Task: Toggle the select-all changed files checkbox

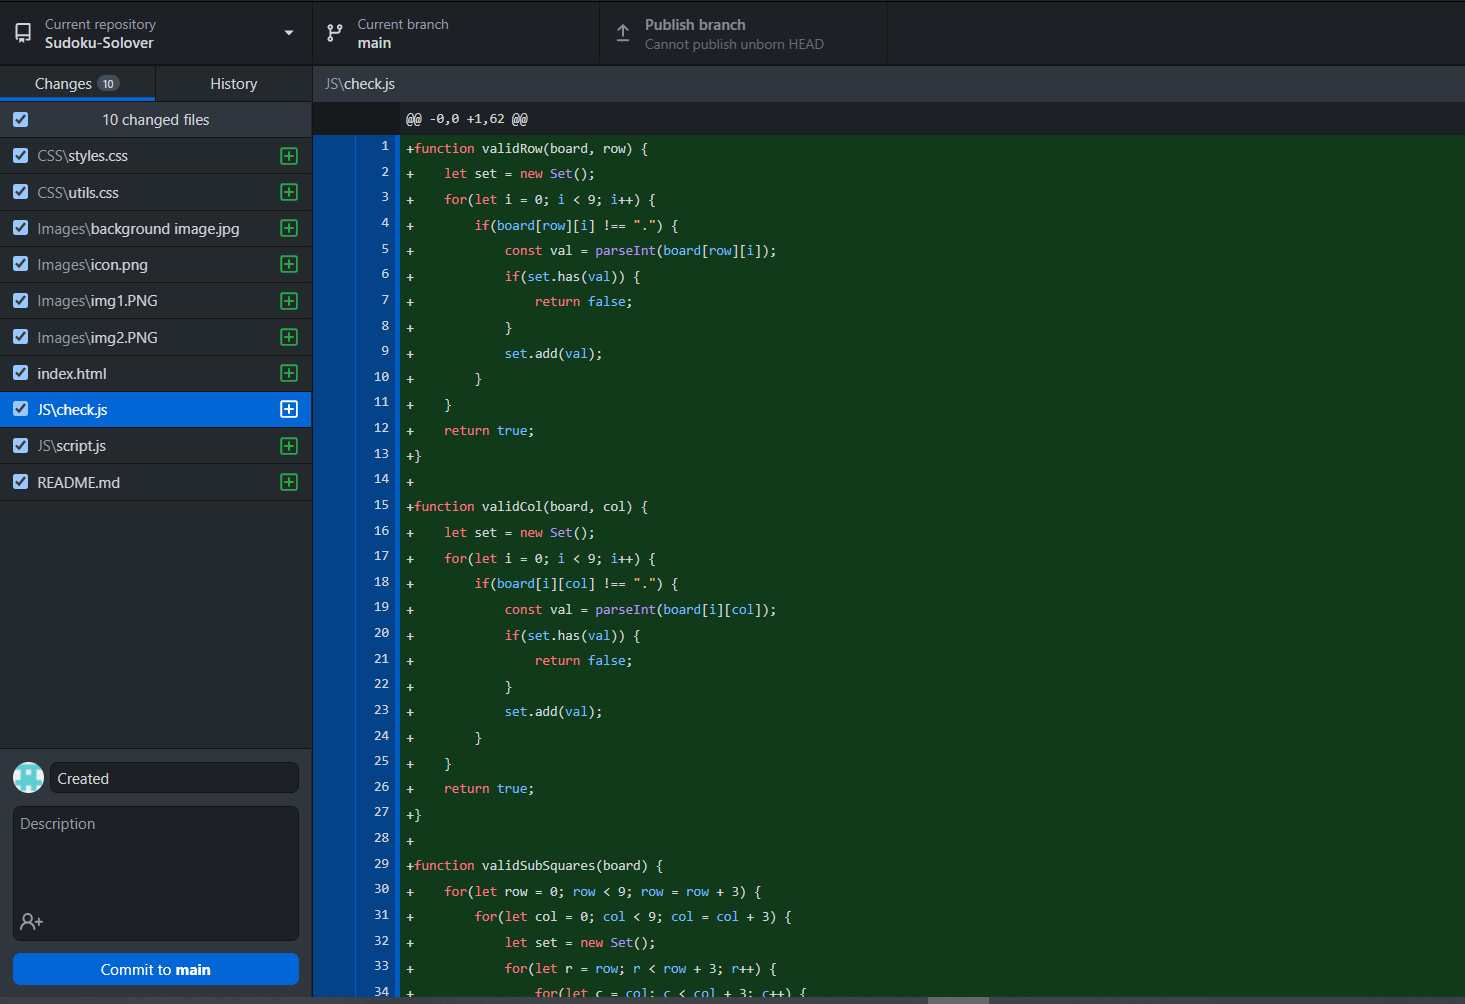Action: pyautogui.click(x=20, y=119)
